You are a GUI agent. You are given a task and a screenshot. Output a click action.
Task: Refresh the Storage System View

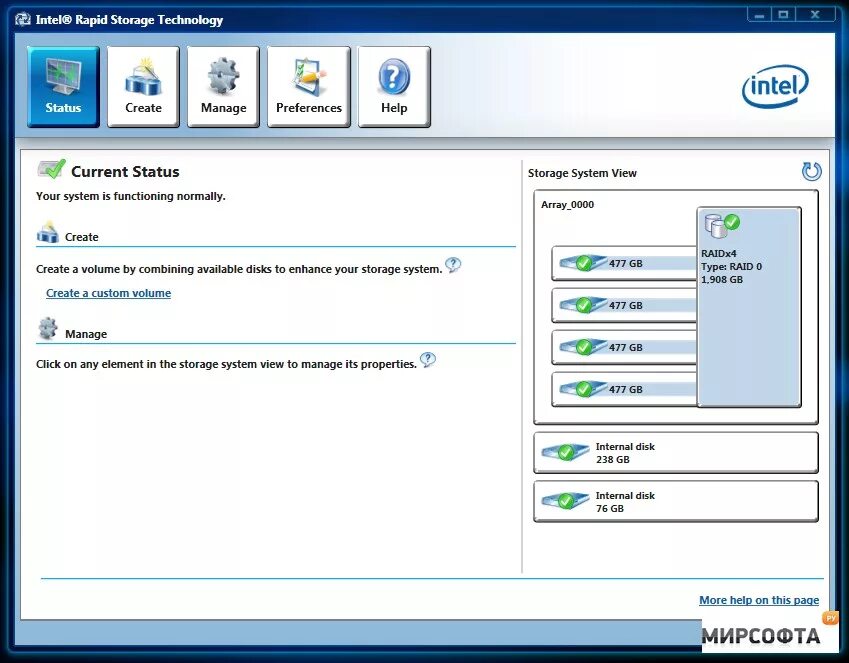[x=811, y=172]
